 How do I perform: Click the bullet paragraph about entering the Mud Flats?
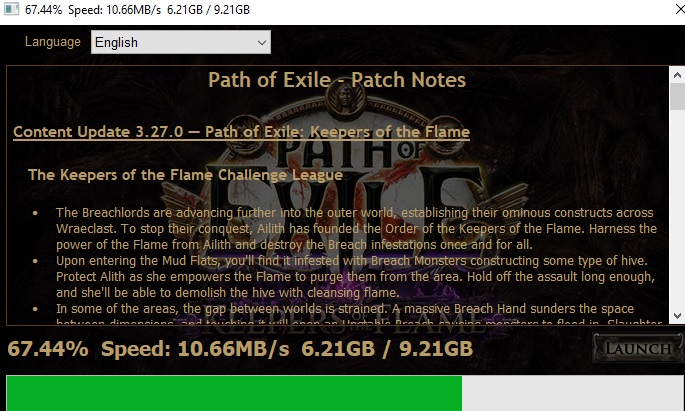tap(355, 276)
